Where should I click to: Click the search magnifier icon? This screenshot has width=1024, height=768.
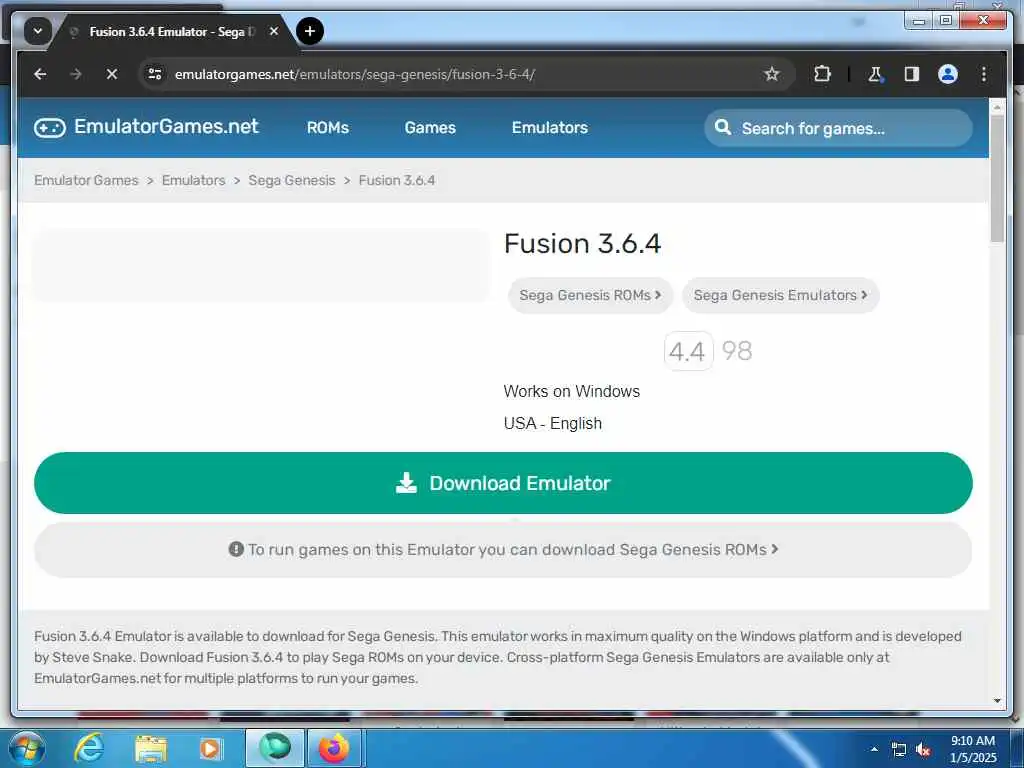click(x=723, y=127)
